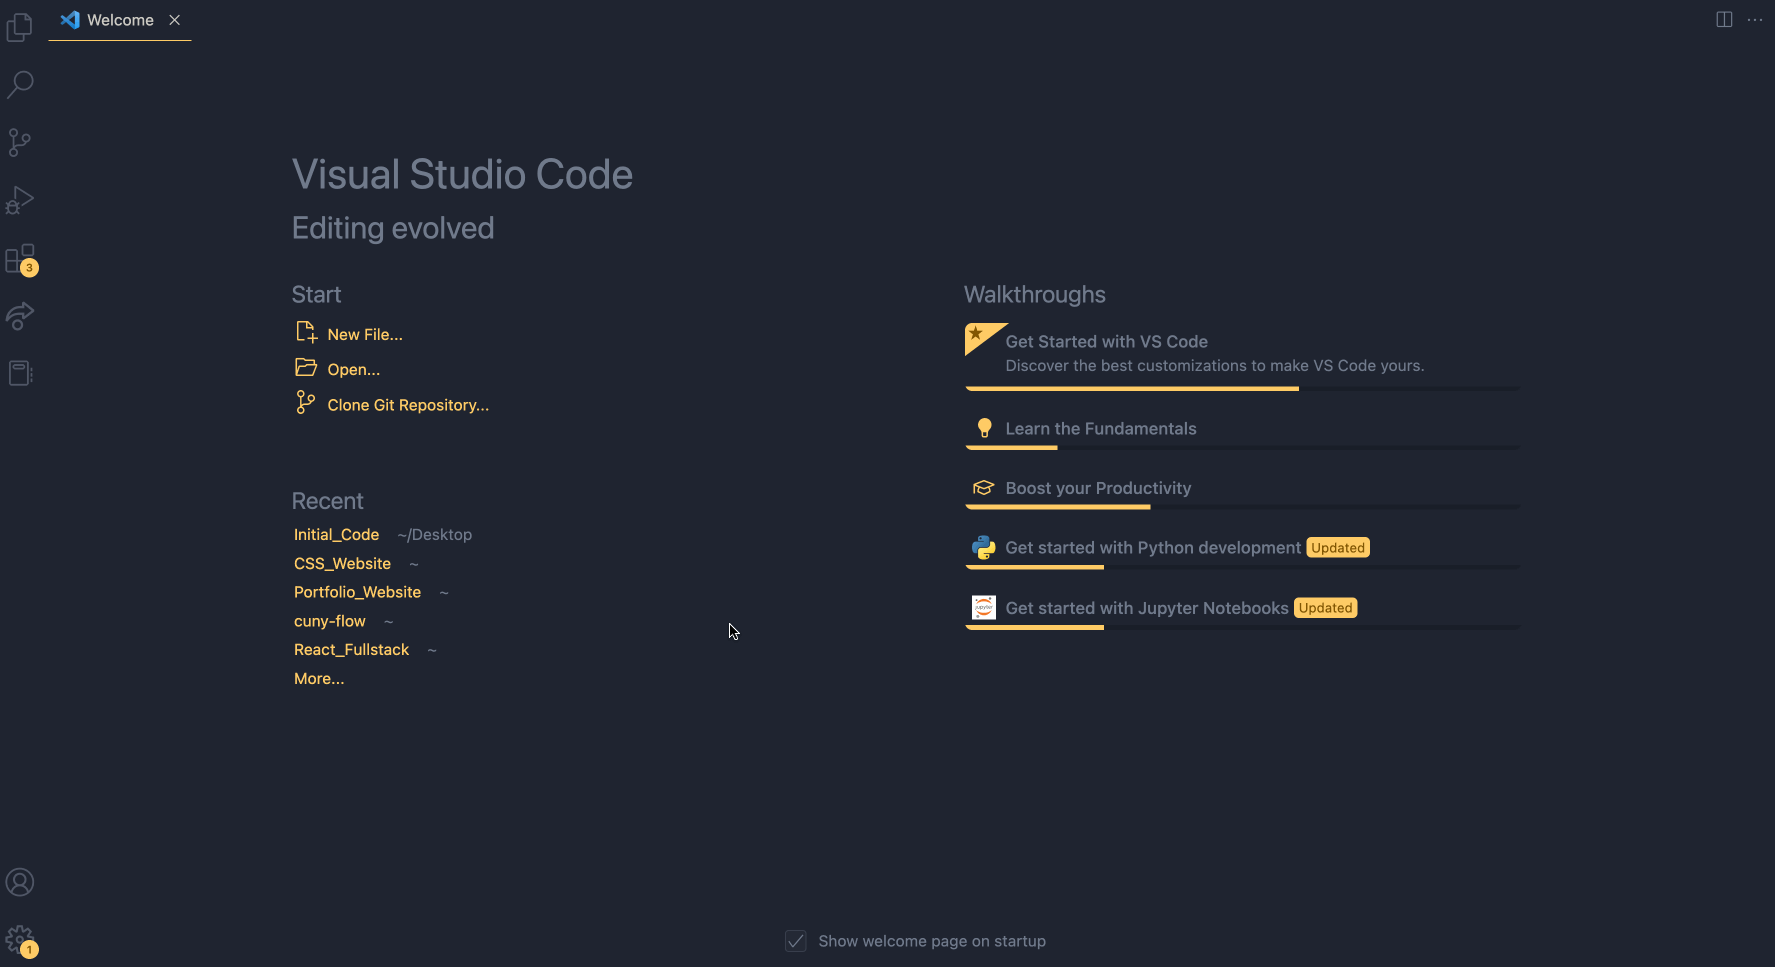This screenshot has width=1775, height=967.
Task: Click the Boost your Productivity progress bar
Action: tap(1242, 507)
